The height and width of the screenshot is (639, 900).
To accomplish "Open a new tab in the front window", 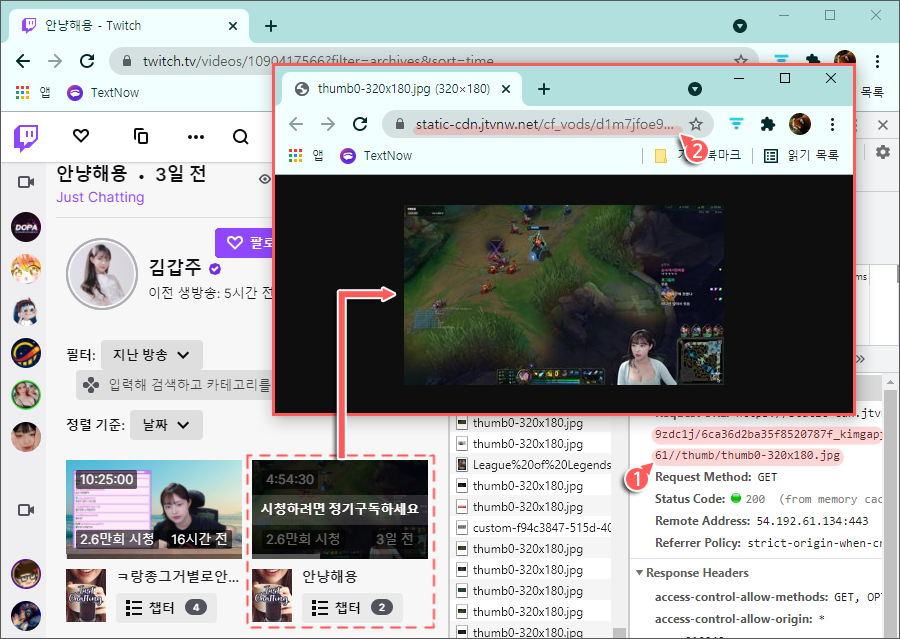I will tap(544, 89).
